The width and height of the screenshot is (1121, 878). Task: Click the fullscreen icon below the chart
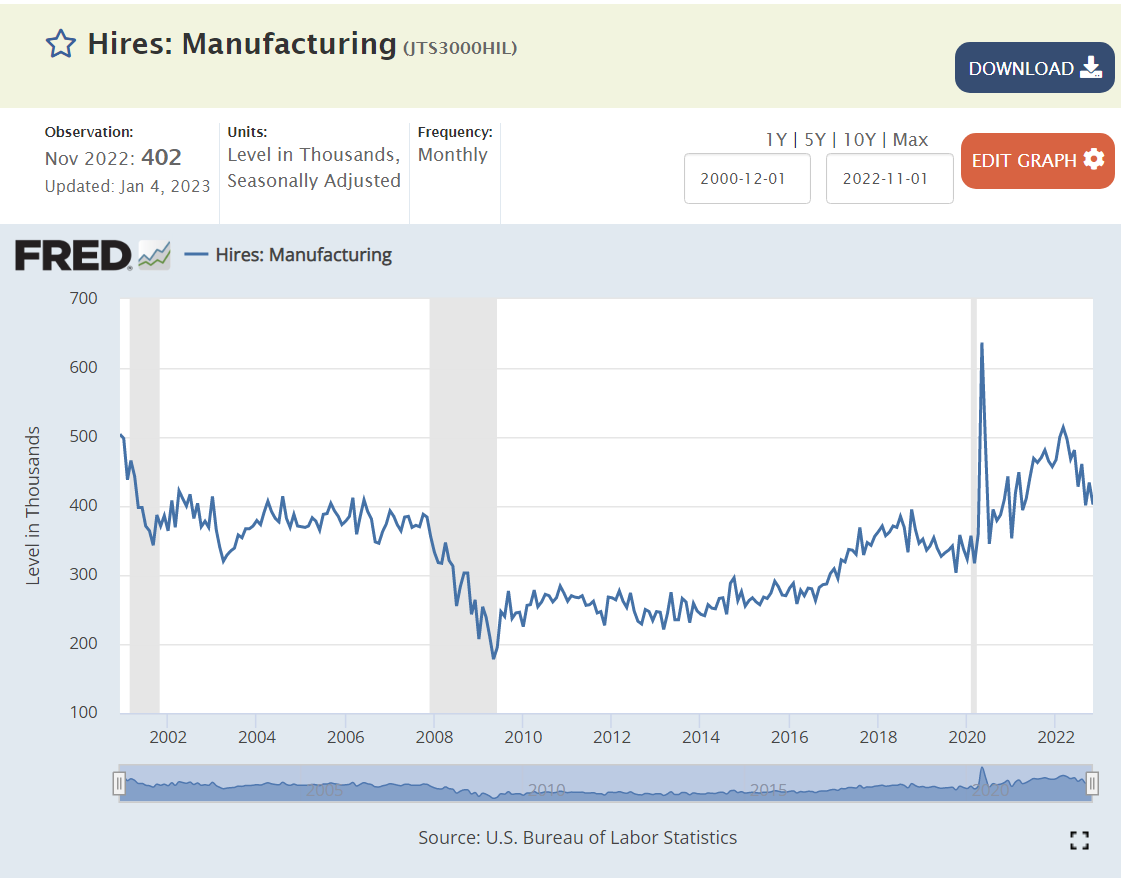point(1079,840)
